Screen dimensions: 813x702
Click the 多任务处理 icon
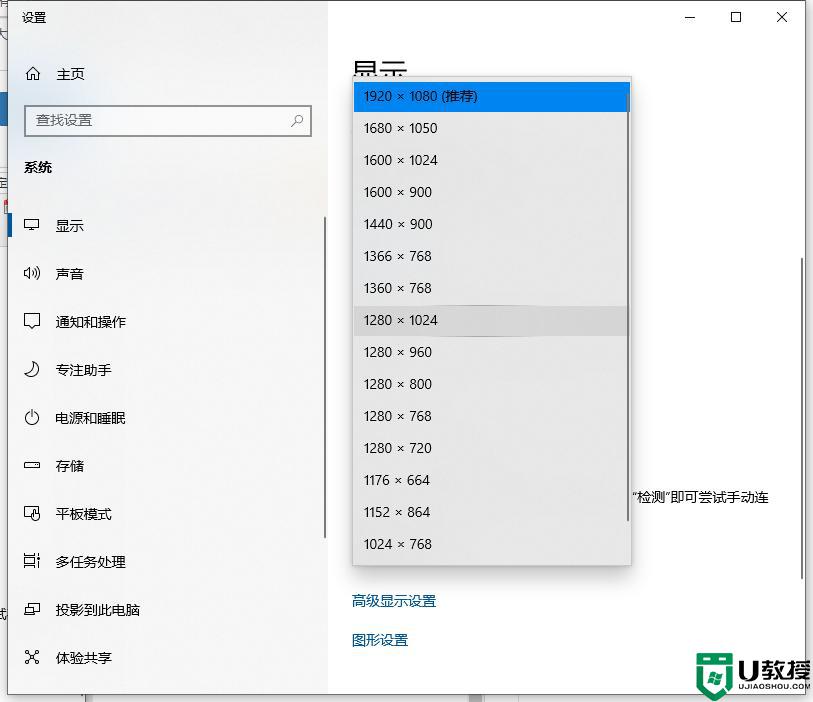pyautogui.click(x=32, y=561)
